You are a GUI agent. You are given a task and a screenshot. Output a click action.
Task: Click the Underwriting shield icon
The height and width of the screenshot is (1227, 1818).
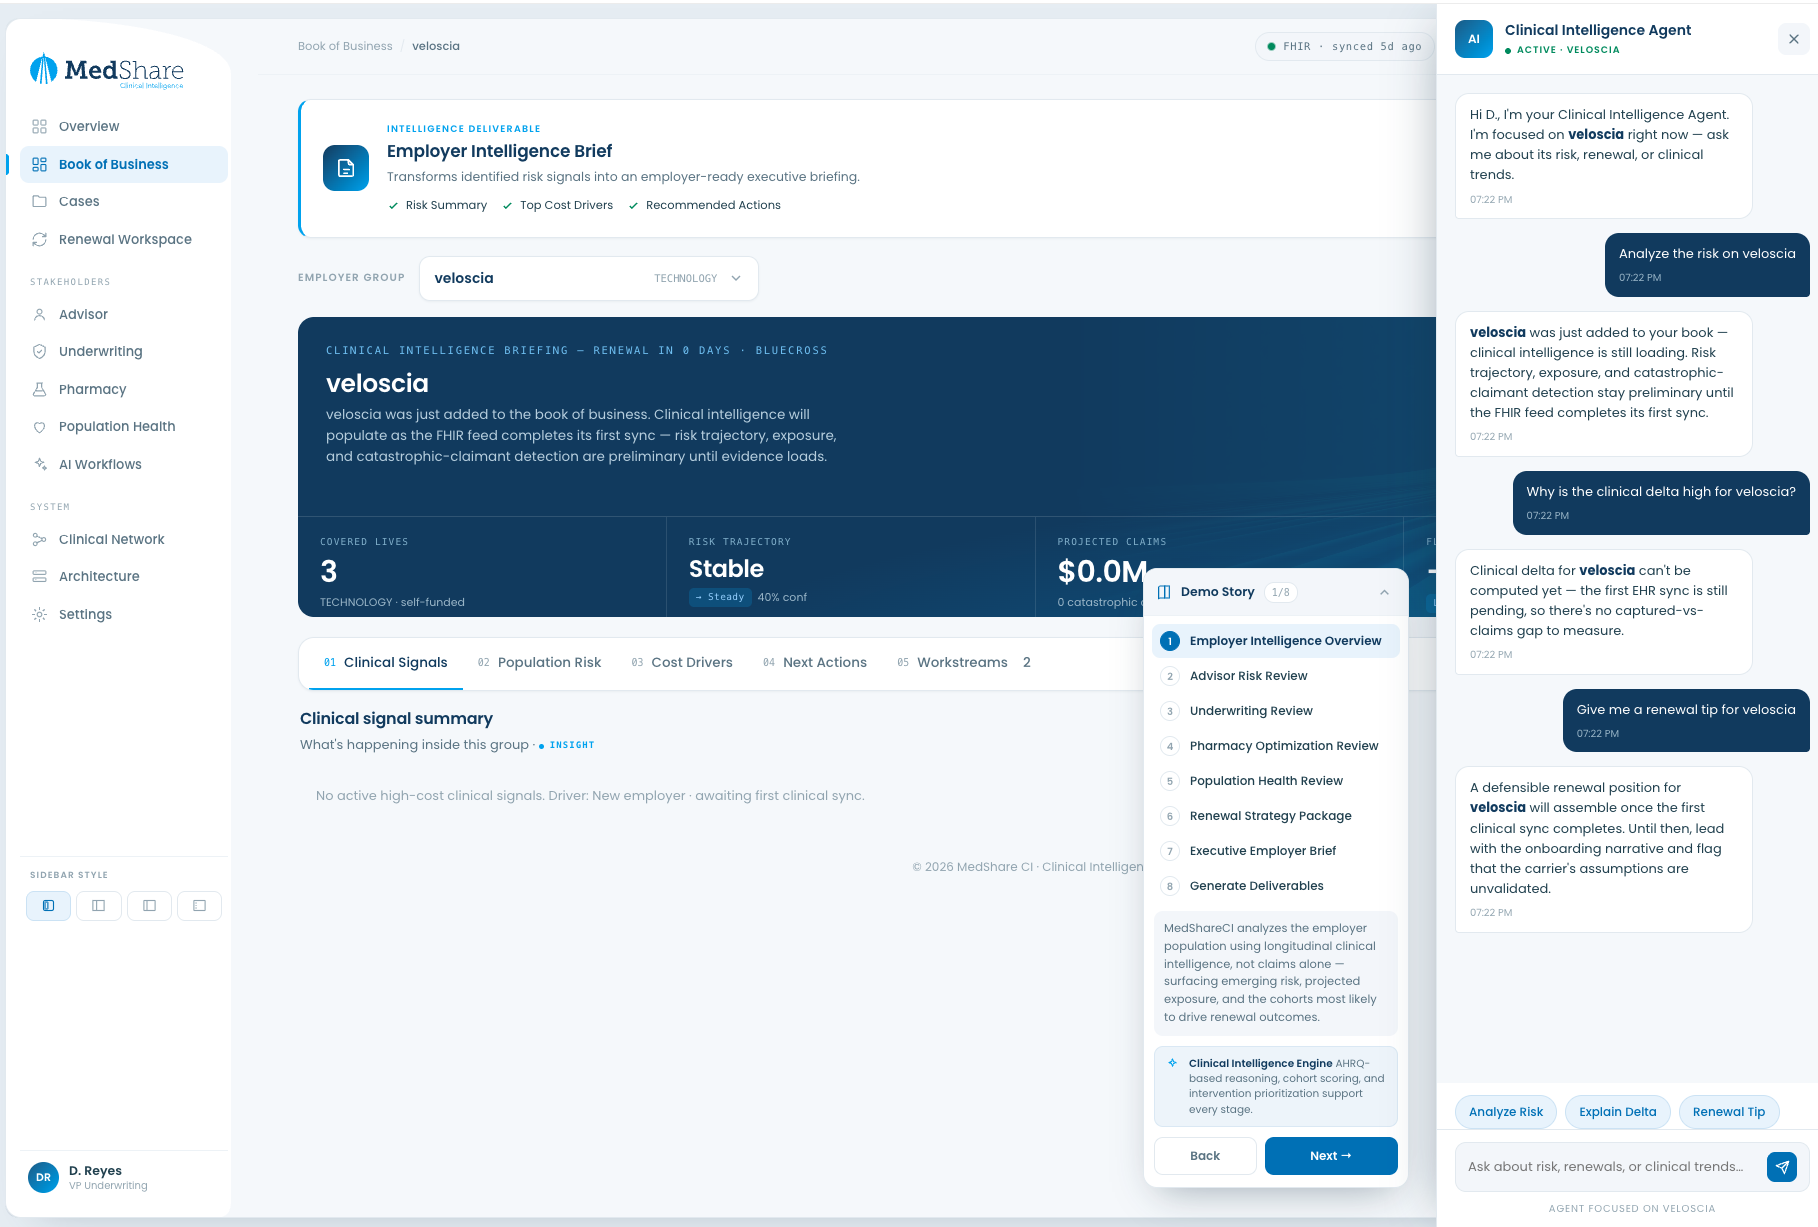[40, 351]
